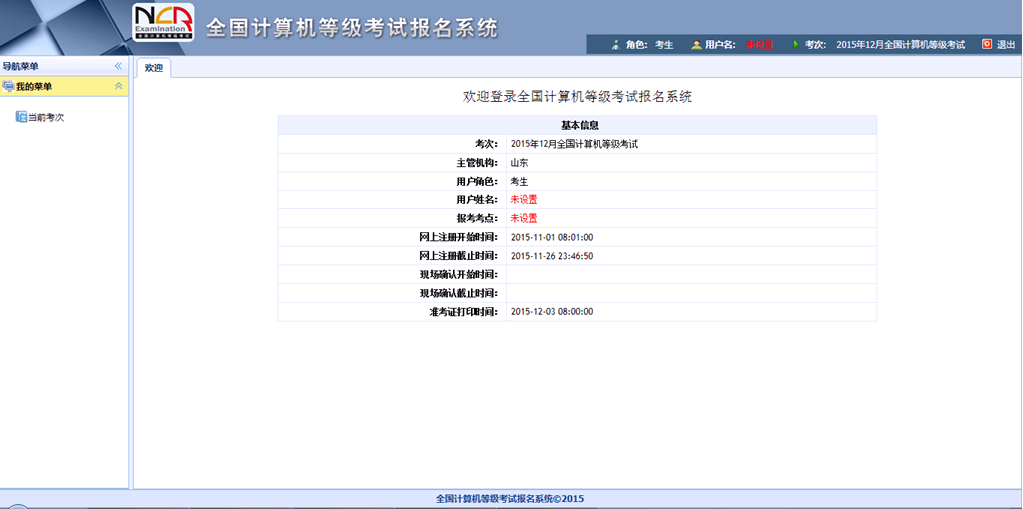Open 当前考次 from the navigation tree
Image resolution: width=1023 pixels, height=509 pixels.
(46, 117)
